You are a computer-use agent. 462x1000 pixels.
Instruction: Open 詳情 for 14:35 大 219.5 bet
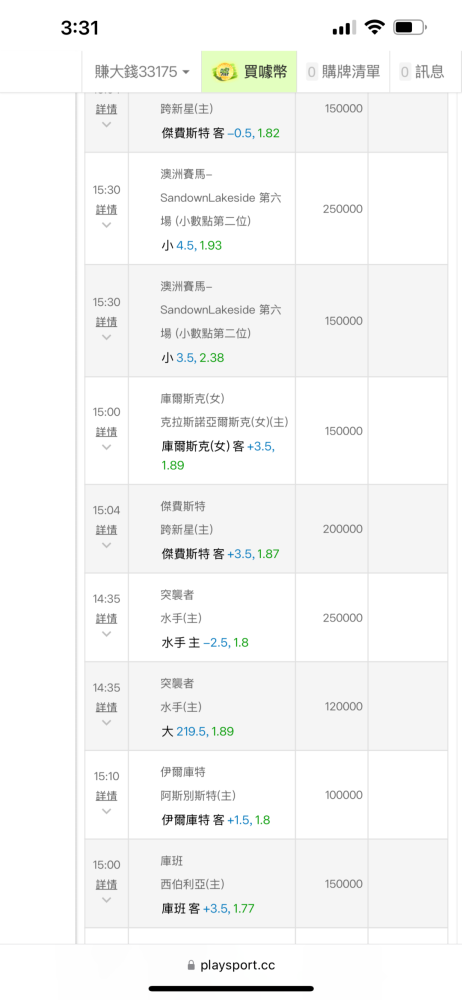tap(107, 707)
